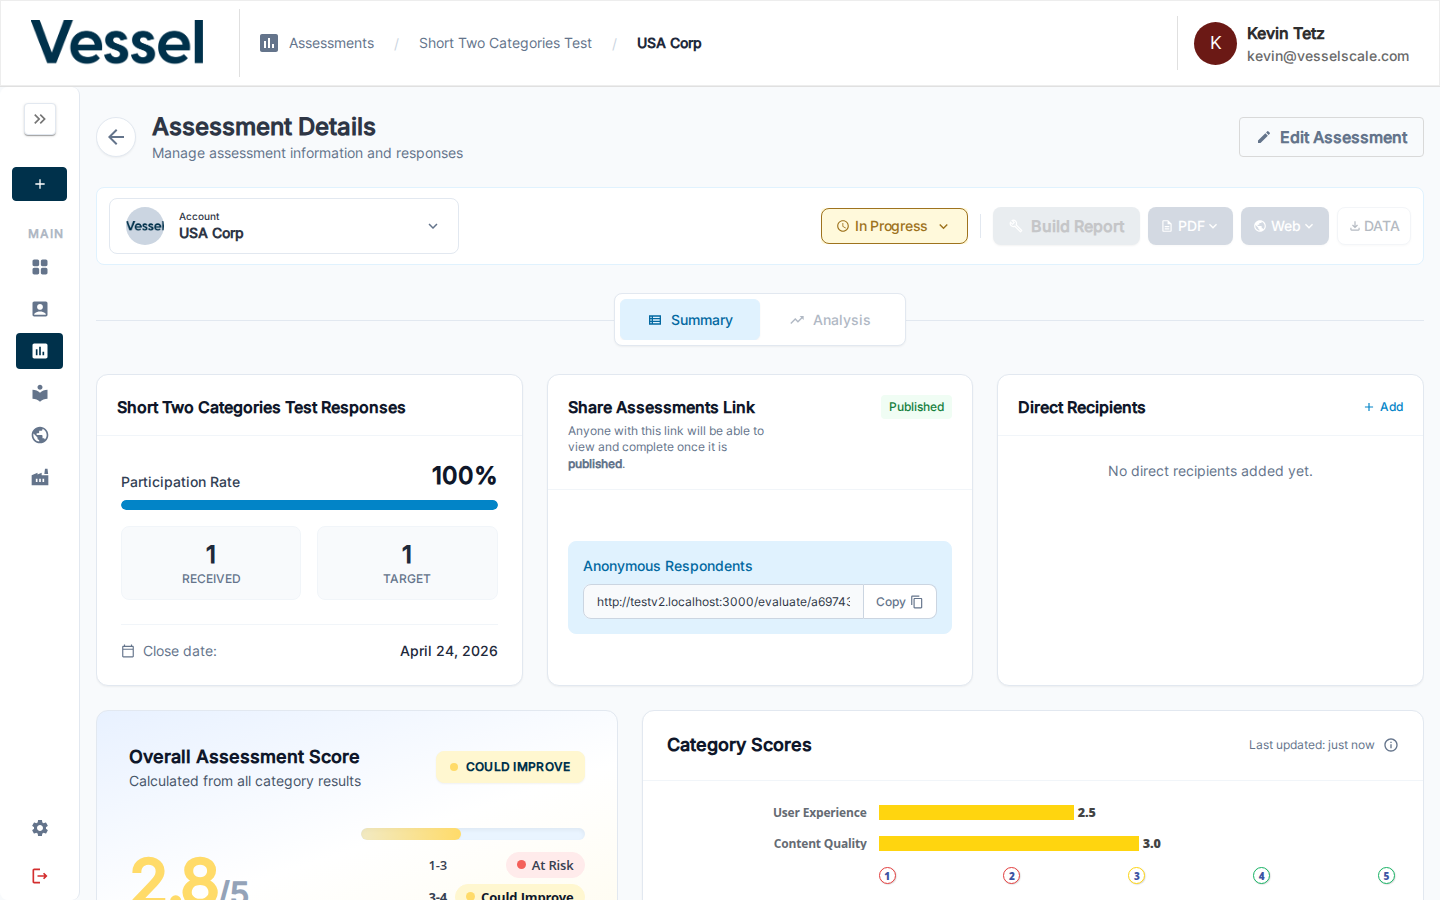Click the 100% participation value
1440x900 pixels.
(x=464, y=476)
